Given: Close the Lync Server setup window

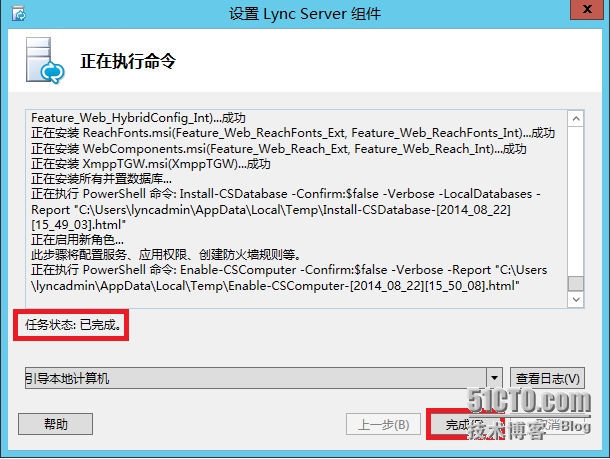Looking at the screenshot, I should tap(587, 9).
